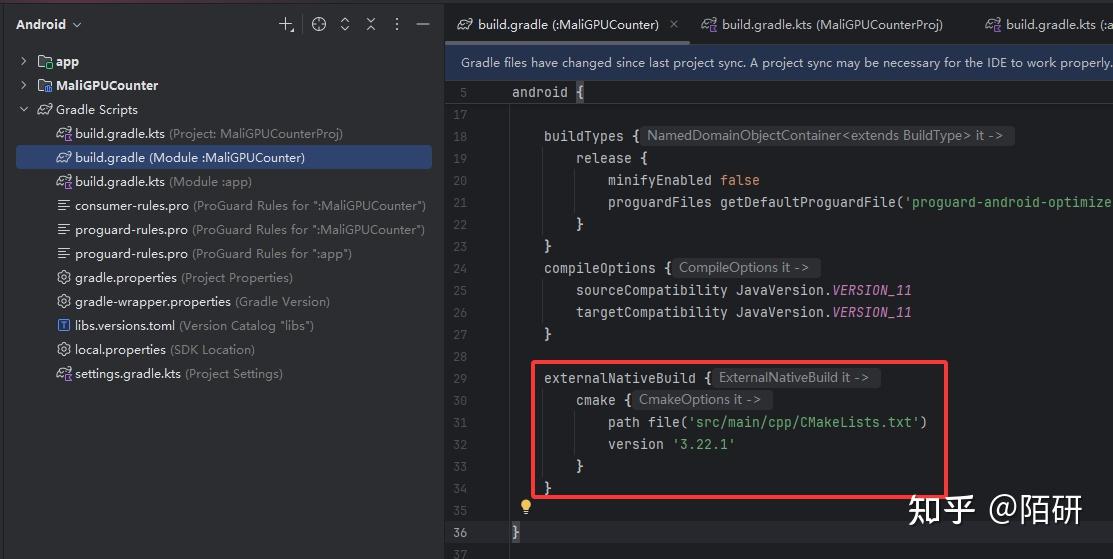Close the build.gradle (:MaliGPUCounter) tab
This screenshot has width=1113, height=559.
pyautogui.click(x=674, y=24)
